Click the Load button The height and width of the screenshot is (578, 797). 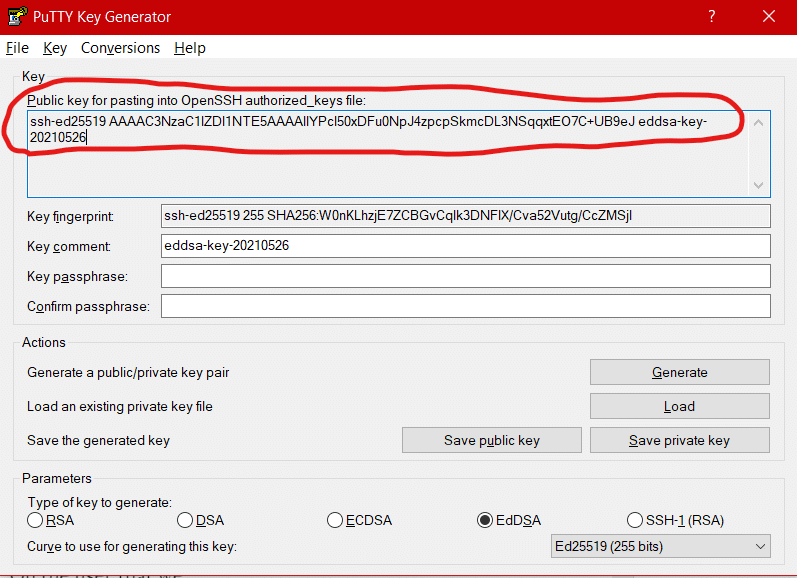click(x=680, y=406)
